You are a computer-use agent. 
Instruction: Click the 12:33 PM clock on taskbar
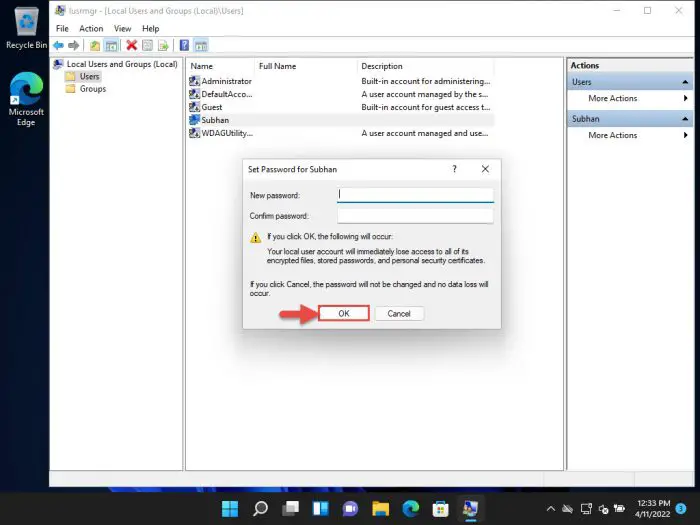(653, 503)
